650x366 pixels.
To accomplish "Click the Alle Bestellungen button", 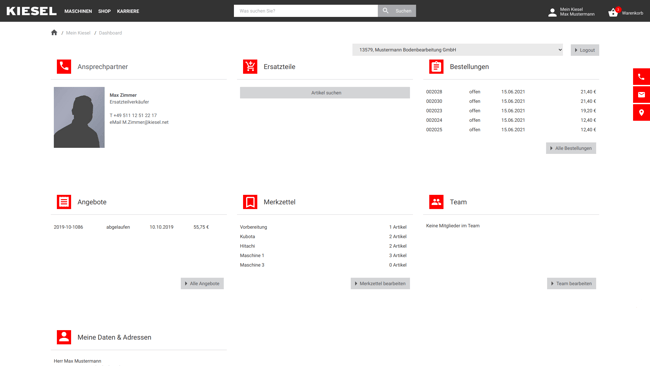I will coord(571,148).
